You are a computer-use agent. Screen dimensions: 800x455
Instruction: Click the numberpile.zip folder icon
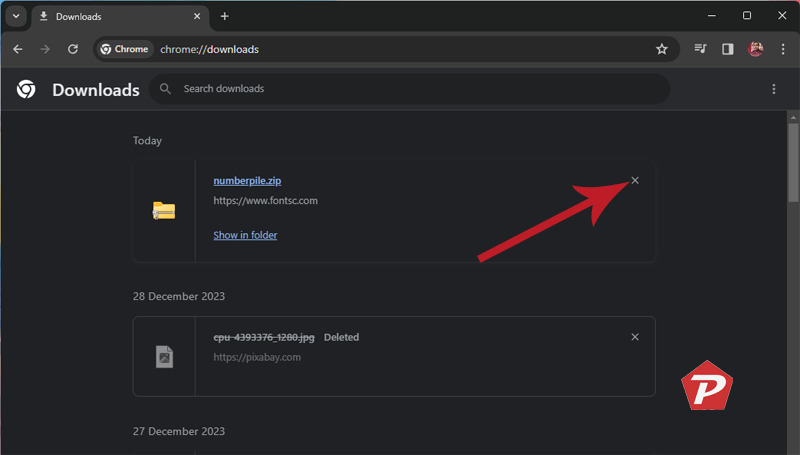click(164, 210)
